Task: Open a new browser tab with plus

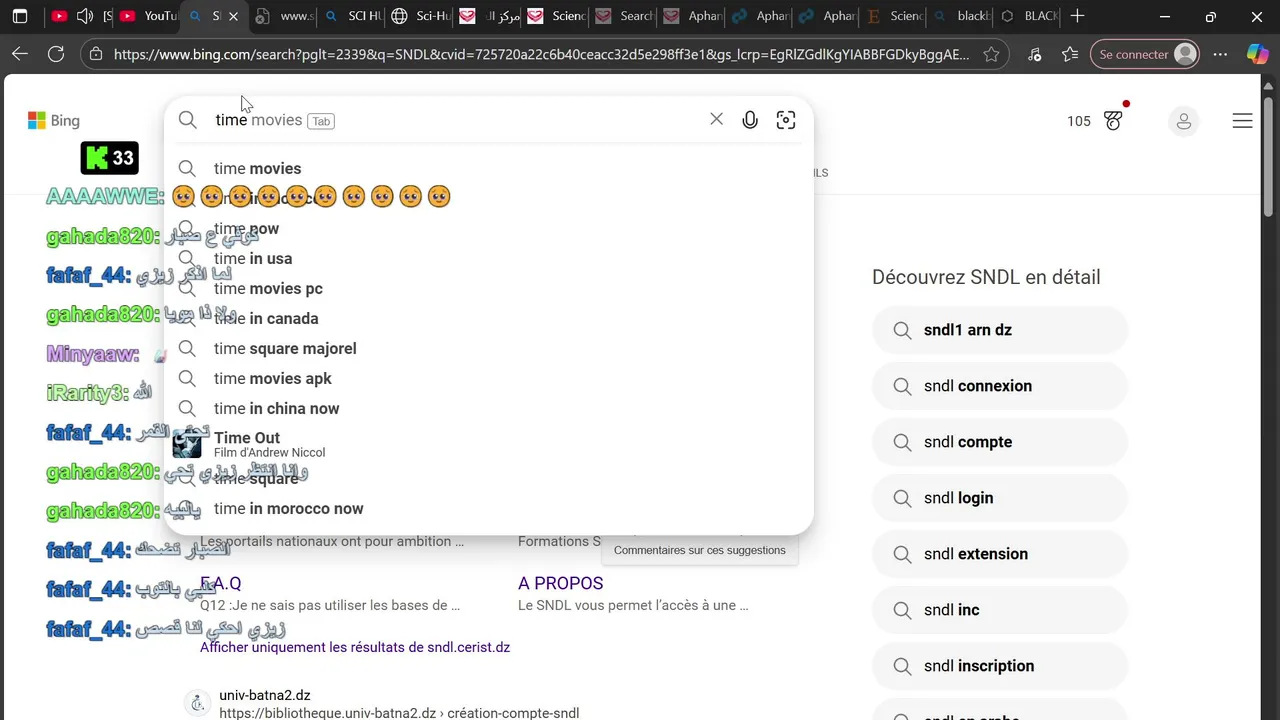Action: pos(1077,16)
